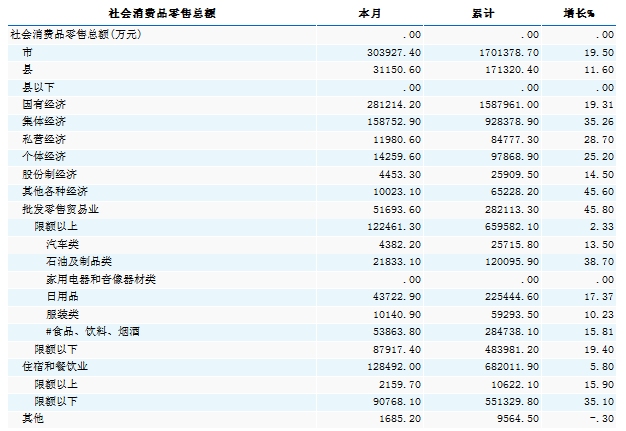Click value 51693.60 for 批发零售贸易业
Image resolution: width=626 pixels, height=431 pixels.
(x=397, y=210)
